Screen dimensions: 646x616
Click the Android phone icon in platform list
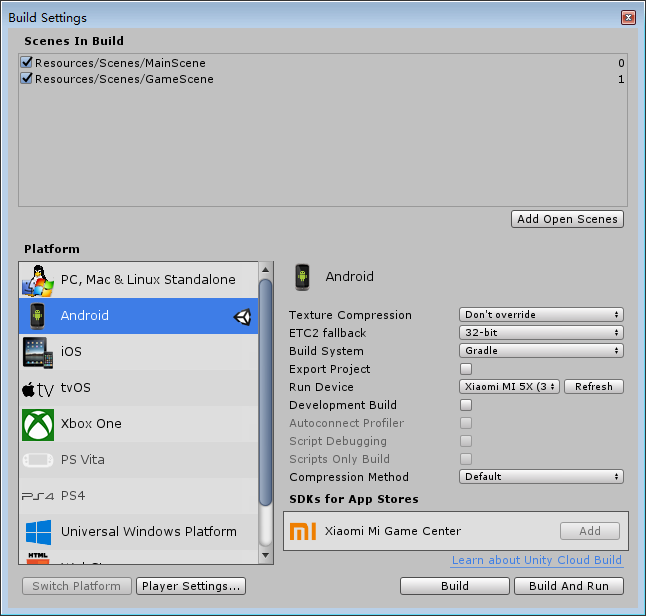tap(37, 316)
